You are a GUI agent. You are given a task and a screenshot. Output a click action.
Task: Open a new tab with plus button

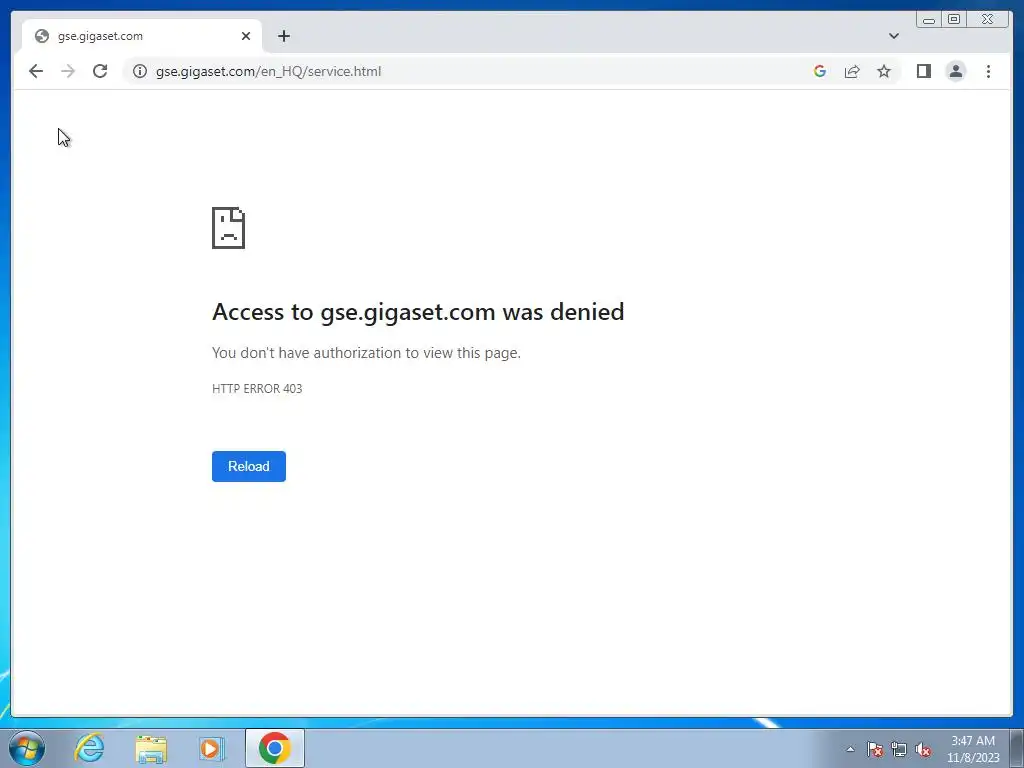(283, 36)
